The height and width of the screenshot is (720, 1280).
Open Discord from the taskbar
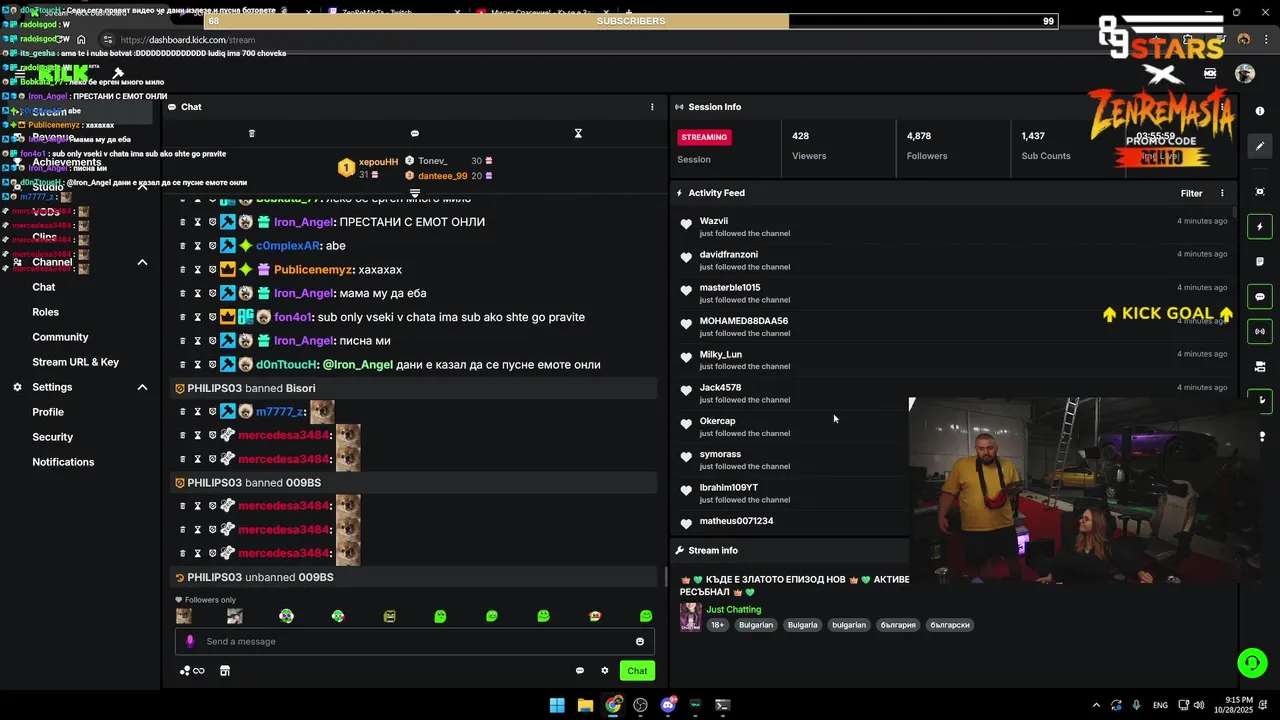click(668, 705)
